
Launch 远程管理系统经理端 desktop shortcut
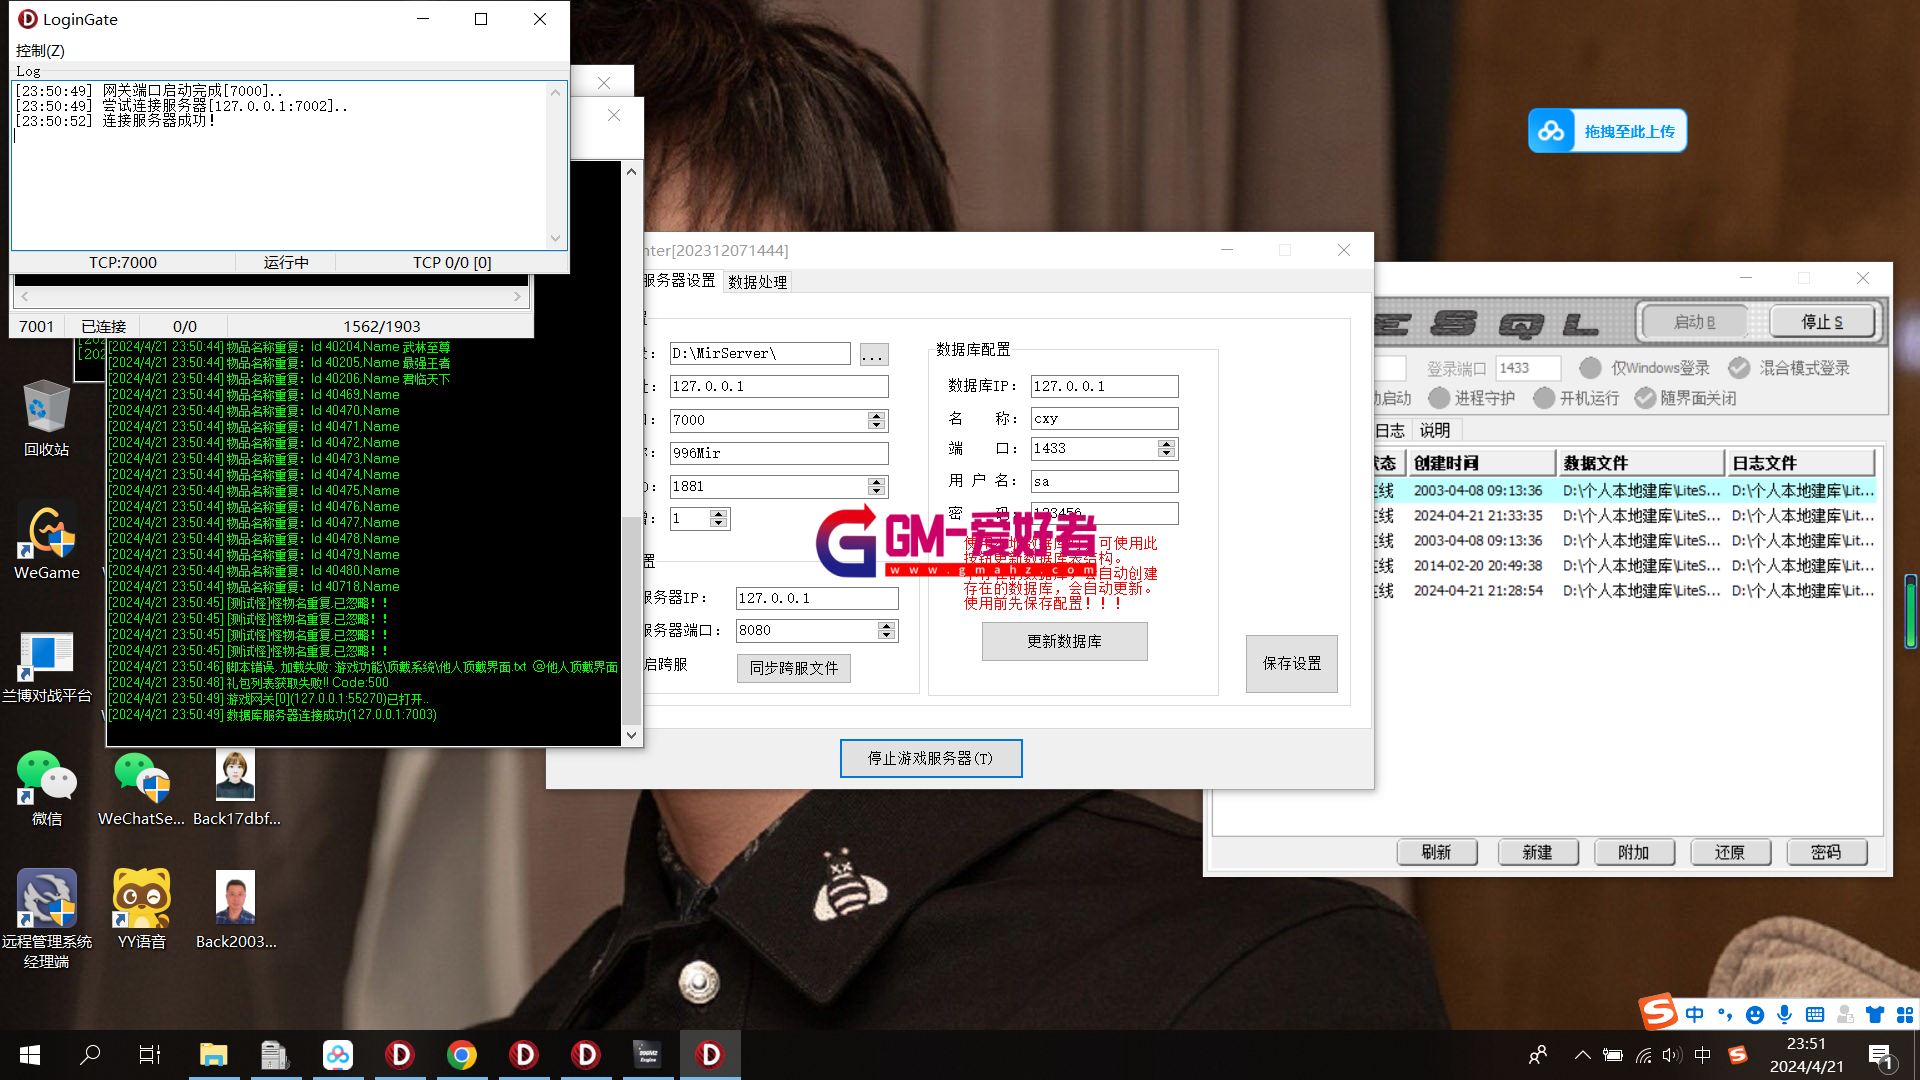(46, 918)
